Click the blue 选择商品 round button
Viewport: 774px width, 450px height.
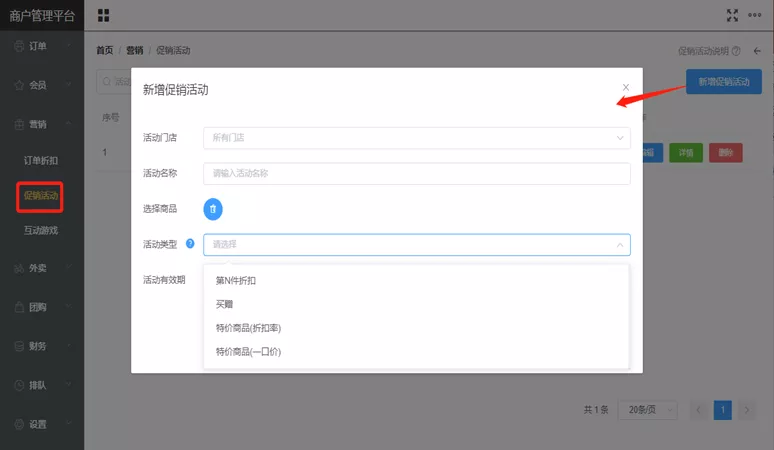[213, 209]
